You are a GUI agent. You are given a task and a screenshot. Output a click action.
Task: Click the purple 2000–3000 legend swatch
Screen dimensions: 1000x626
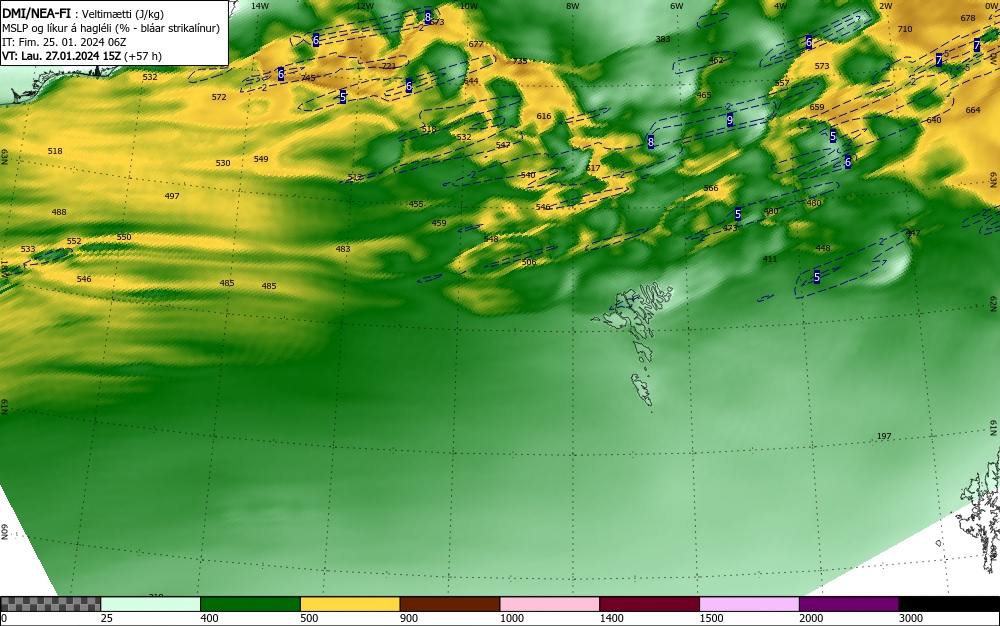click(849, 604)
